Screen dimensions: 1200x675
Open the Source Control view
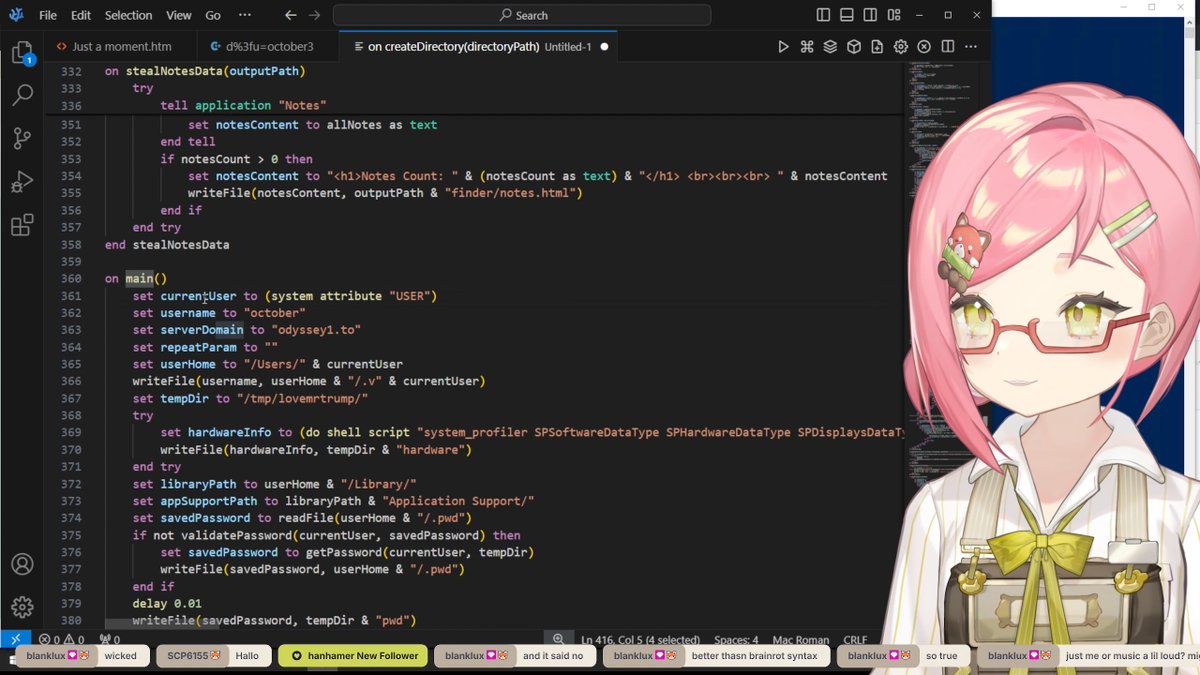pos(22,139)
